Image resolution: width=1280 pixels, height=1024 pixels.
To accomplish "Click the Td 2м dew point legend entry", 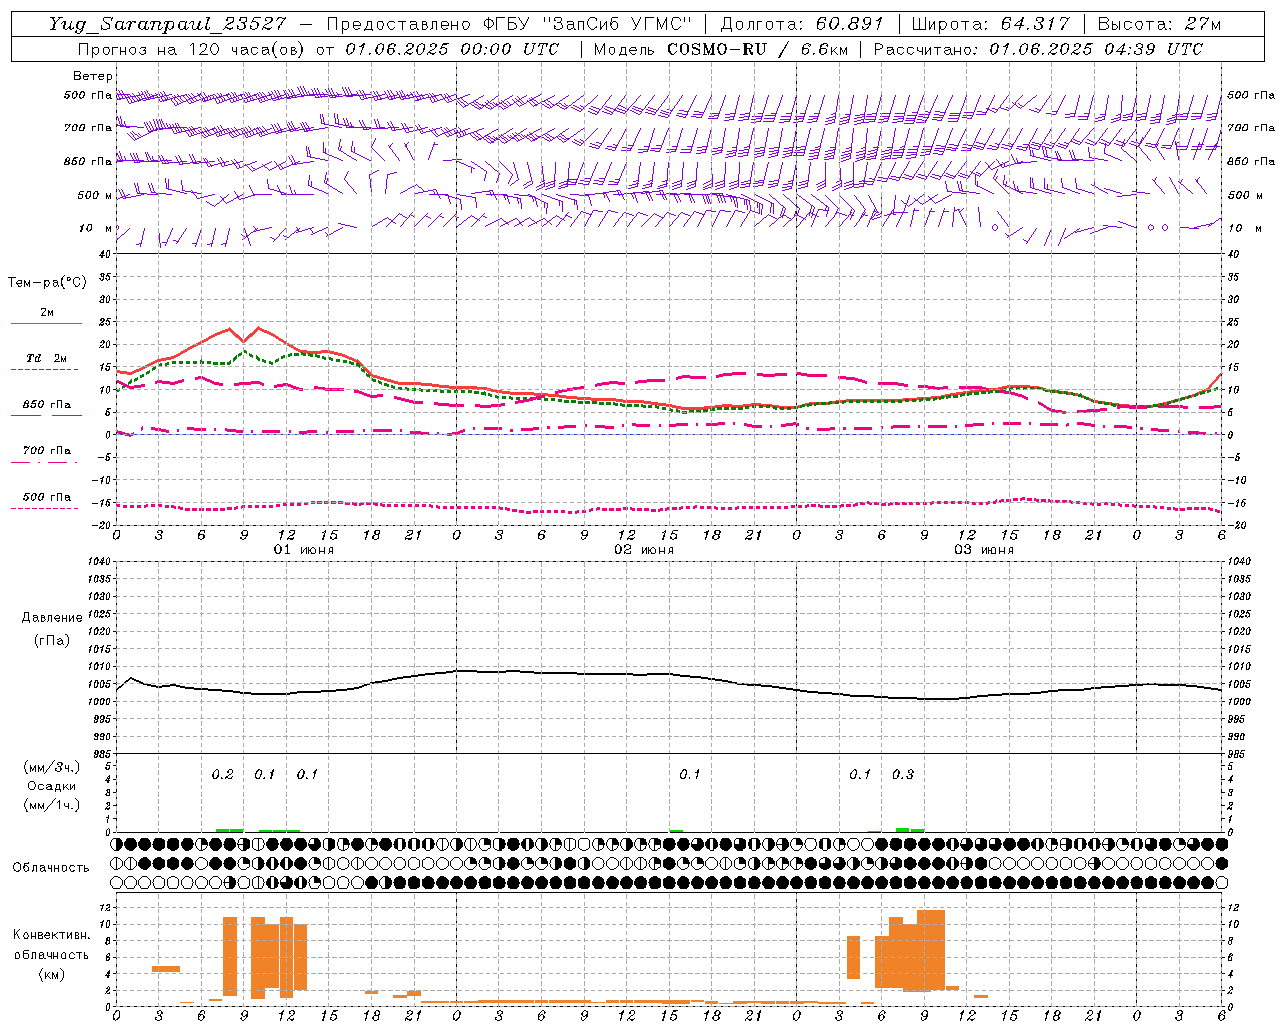I will tap(47, 358).
